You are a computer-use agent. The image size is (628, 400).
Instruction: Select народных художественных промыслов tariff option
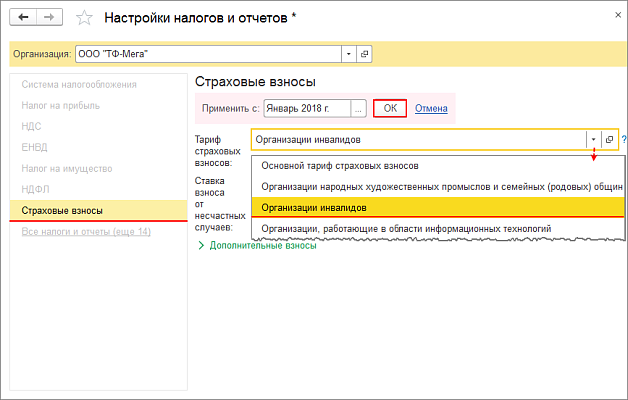coord(440,186)
